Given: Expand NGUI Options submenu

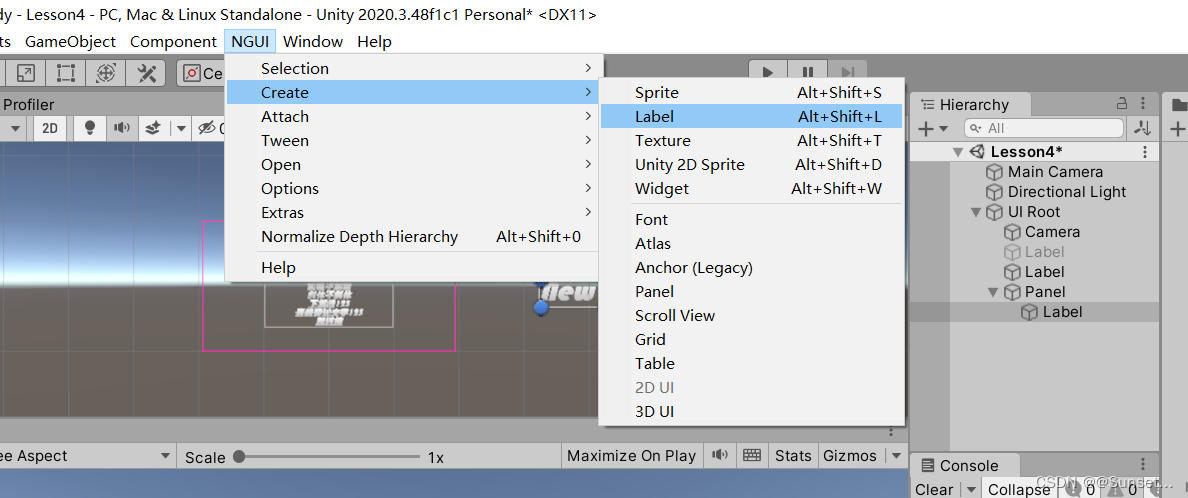Looking at the screenshot, I should (414, 189).
